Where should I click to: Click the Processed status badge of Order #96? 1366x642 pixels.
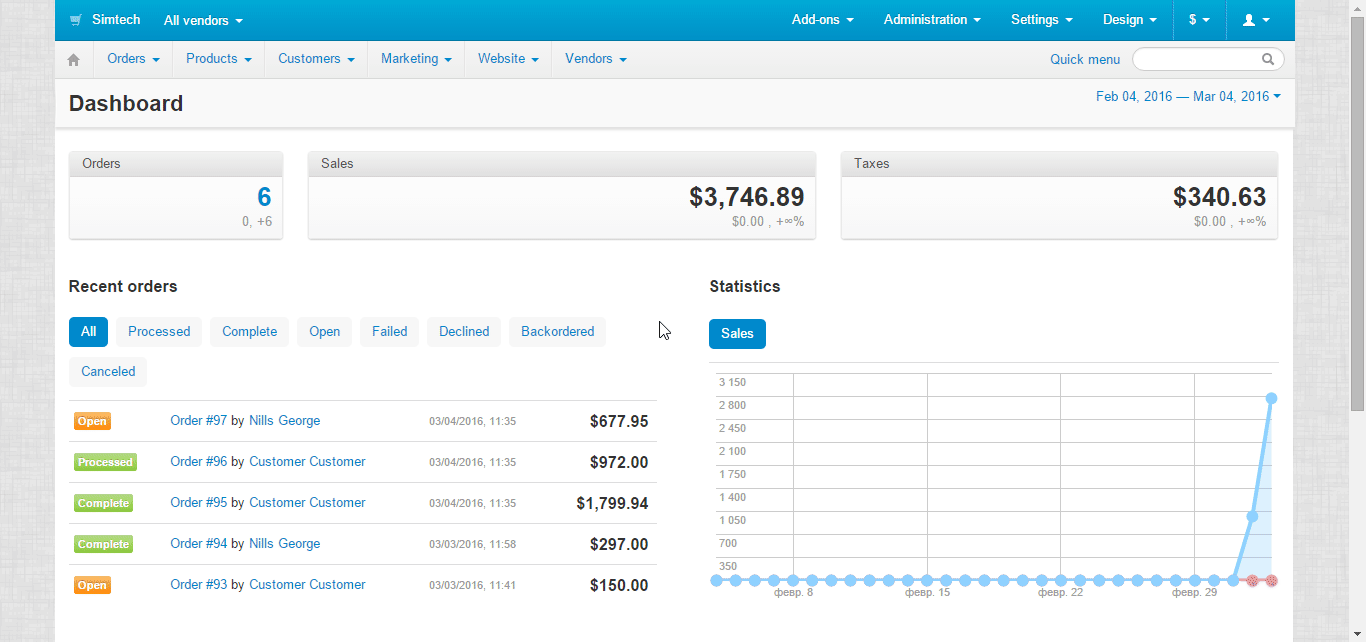(105, 462)
